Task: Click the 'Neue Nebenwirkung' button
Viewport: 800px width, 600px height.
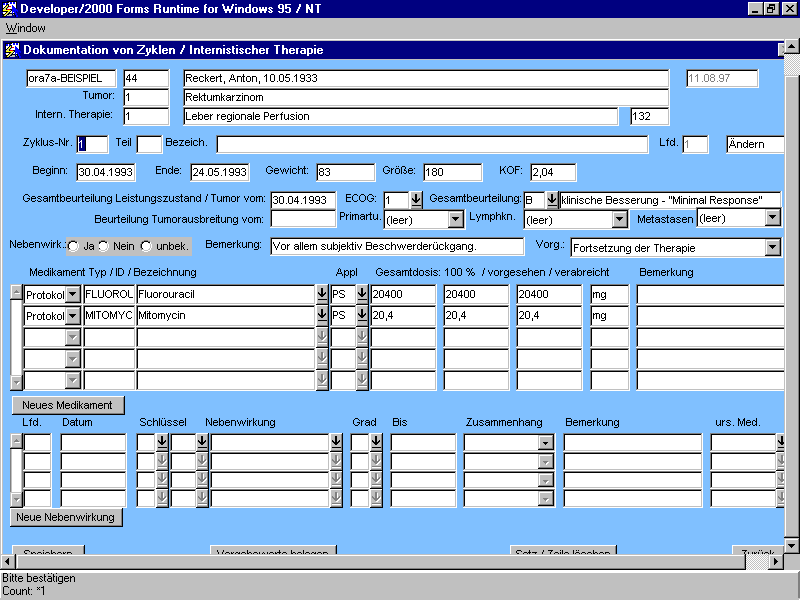Action: 68,517
